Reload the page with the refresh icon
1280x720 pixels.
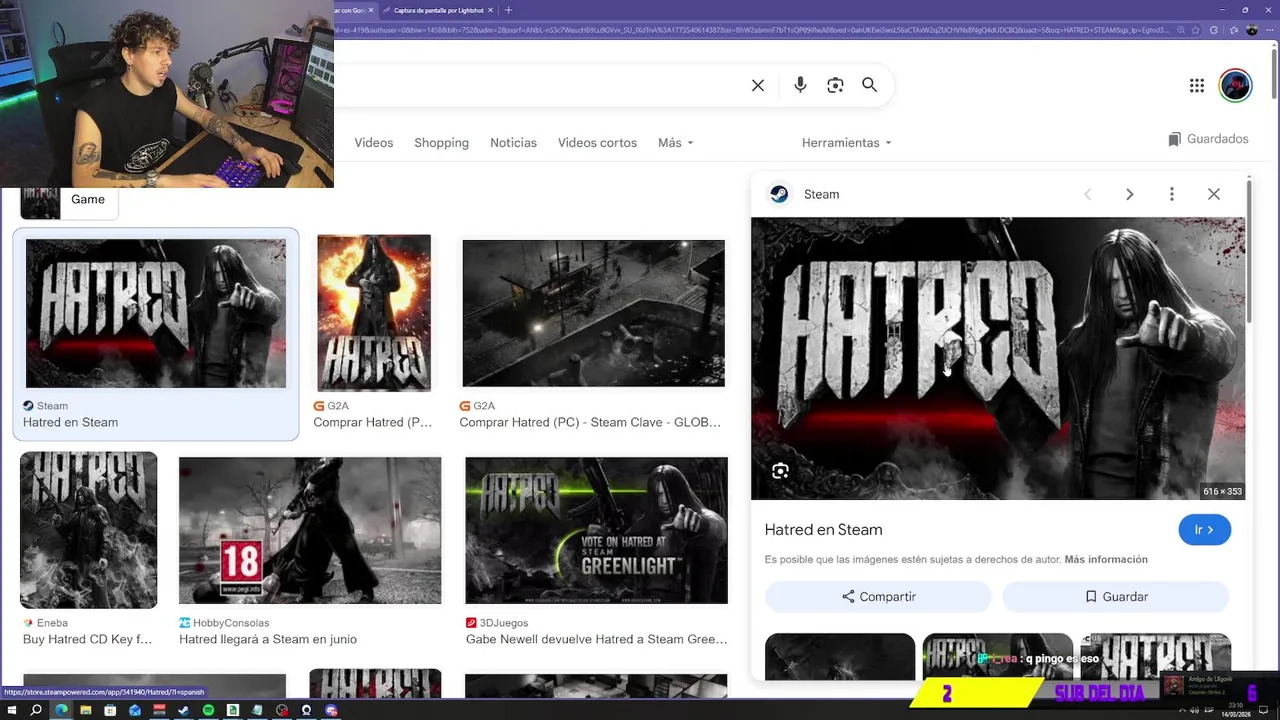pyautogui.click(x=1214, y=30)
